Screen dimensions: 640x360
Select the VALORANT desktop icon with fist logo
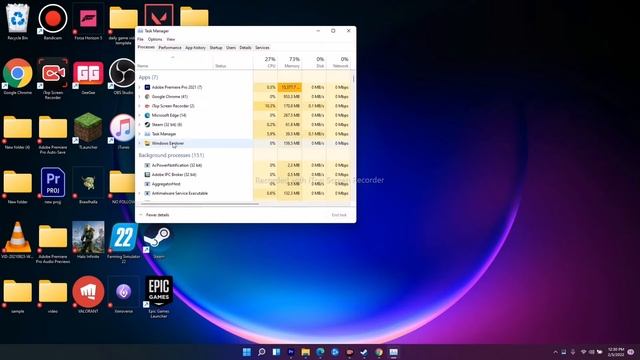pyautogui.click(x=88, y=296)
